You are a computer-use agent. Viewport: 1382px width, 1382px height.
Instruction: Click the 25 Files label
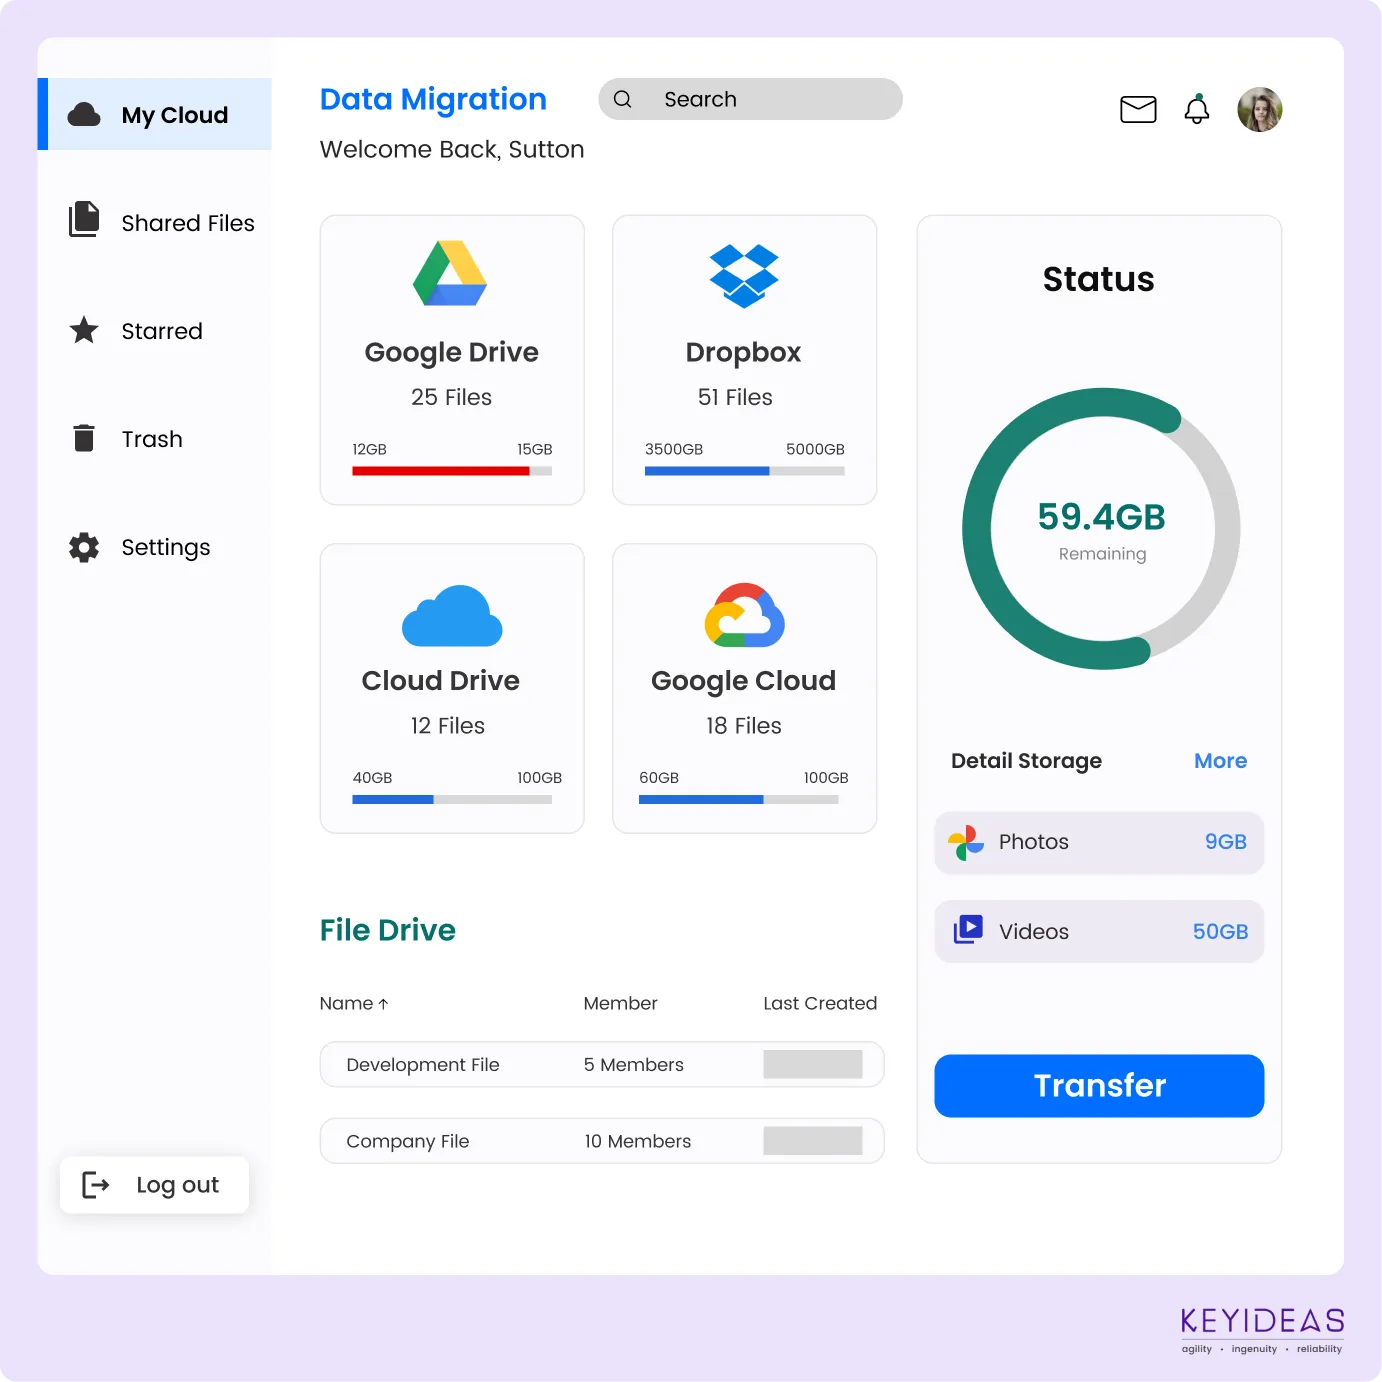click(452, 397)
